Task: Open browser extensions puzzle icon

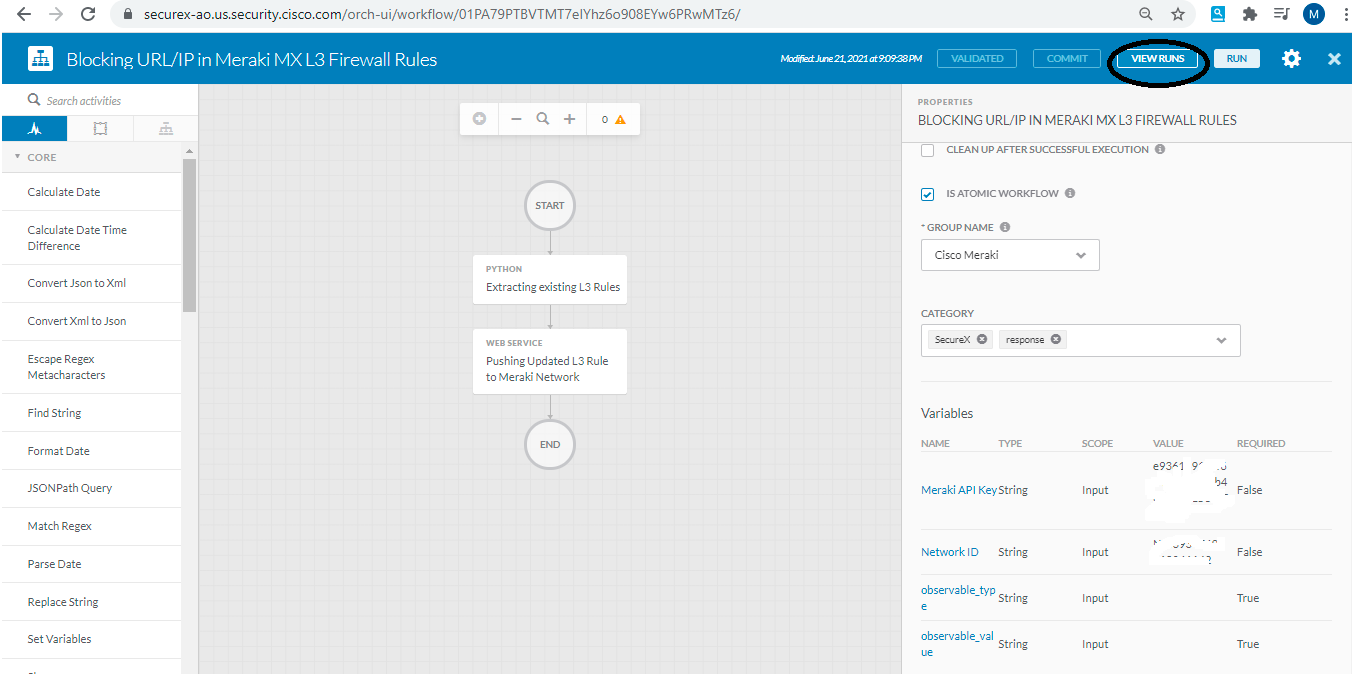Action: pyautogui.click(x=1249, y=14)
